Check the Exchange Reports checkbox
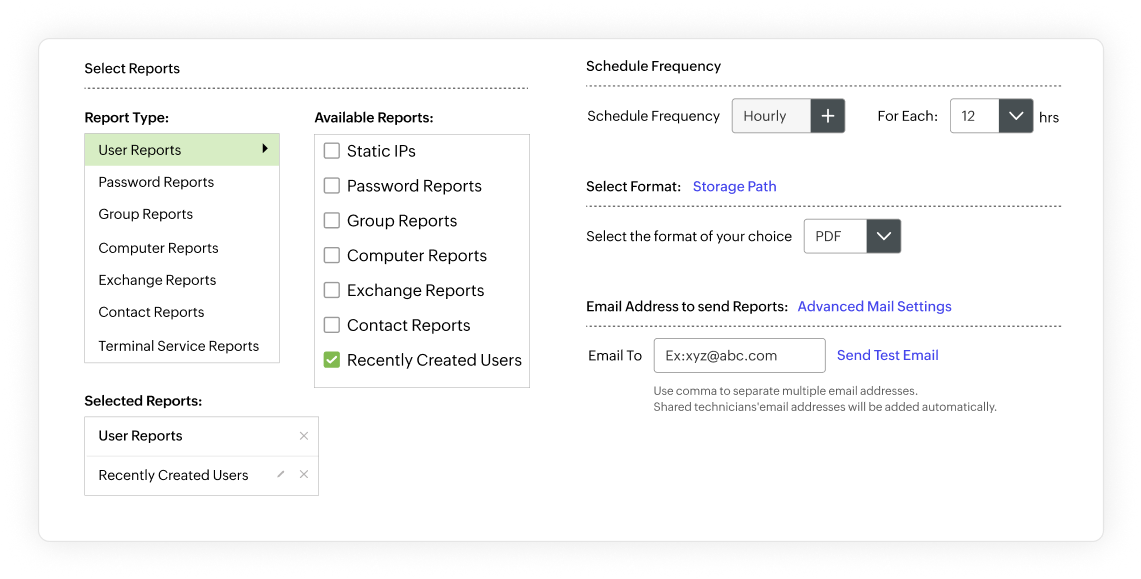Image resolution: width=1141 pixels, height=579 pixels. pyautogui.click(x=331, y=290)
